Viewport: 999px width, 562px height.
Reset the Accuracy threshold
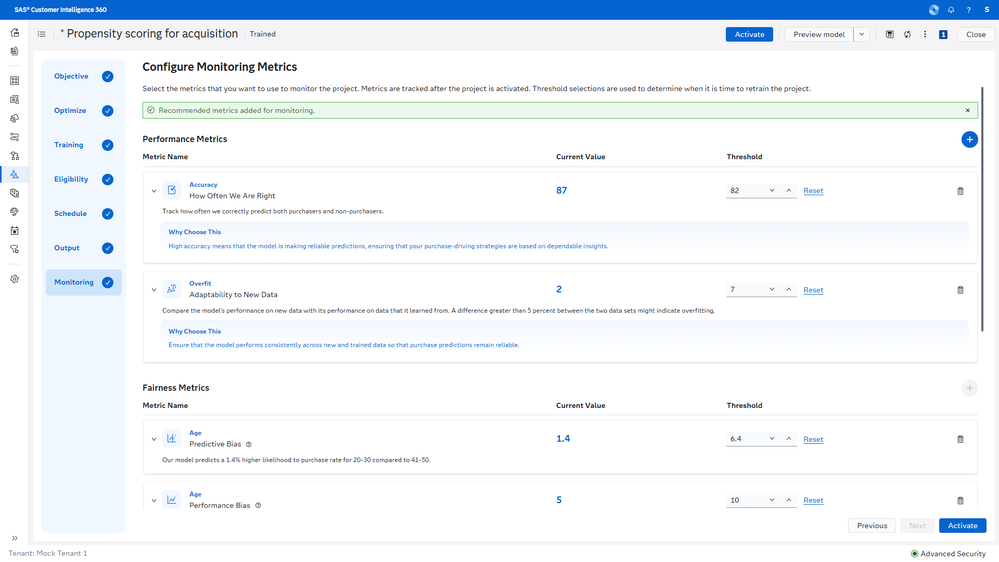(x=813, y=191)
